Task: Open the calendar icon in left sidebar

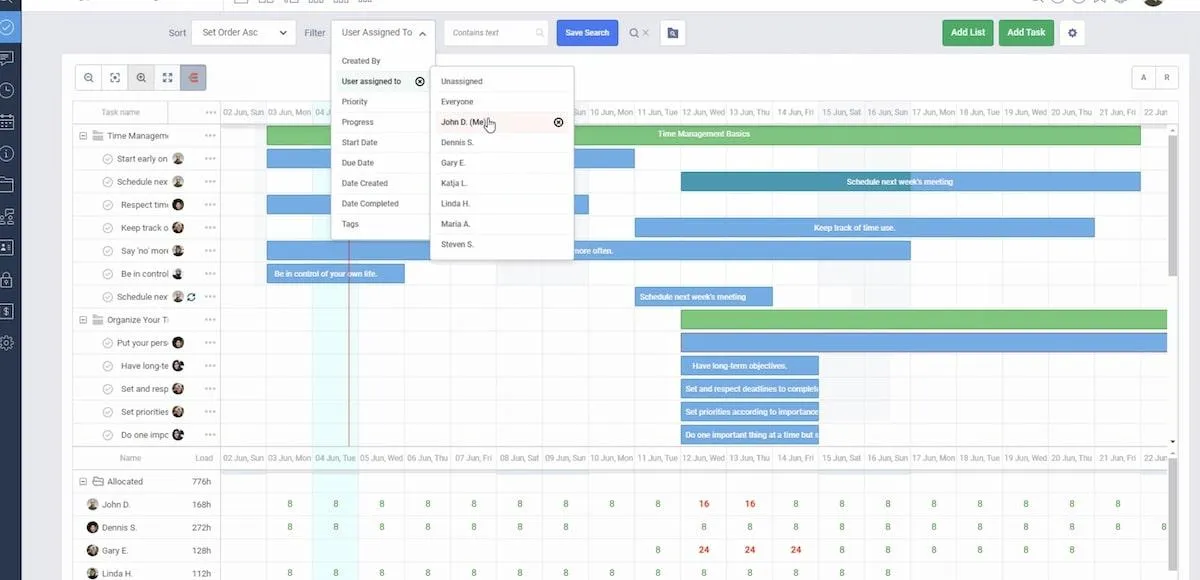Action: 7,122
